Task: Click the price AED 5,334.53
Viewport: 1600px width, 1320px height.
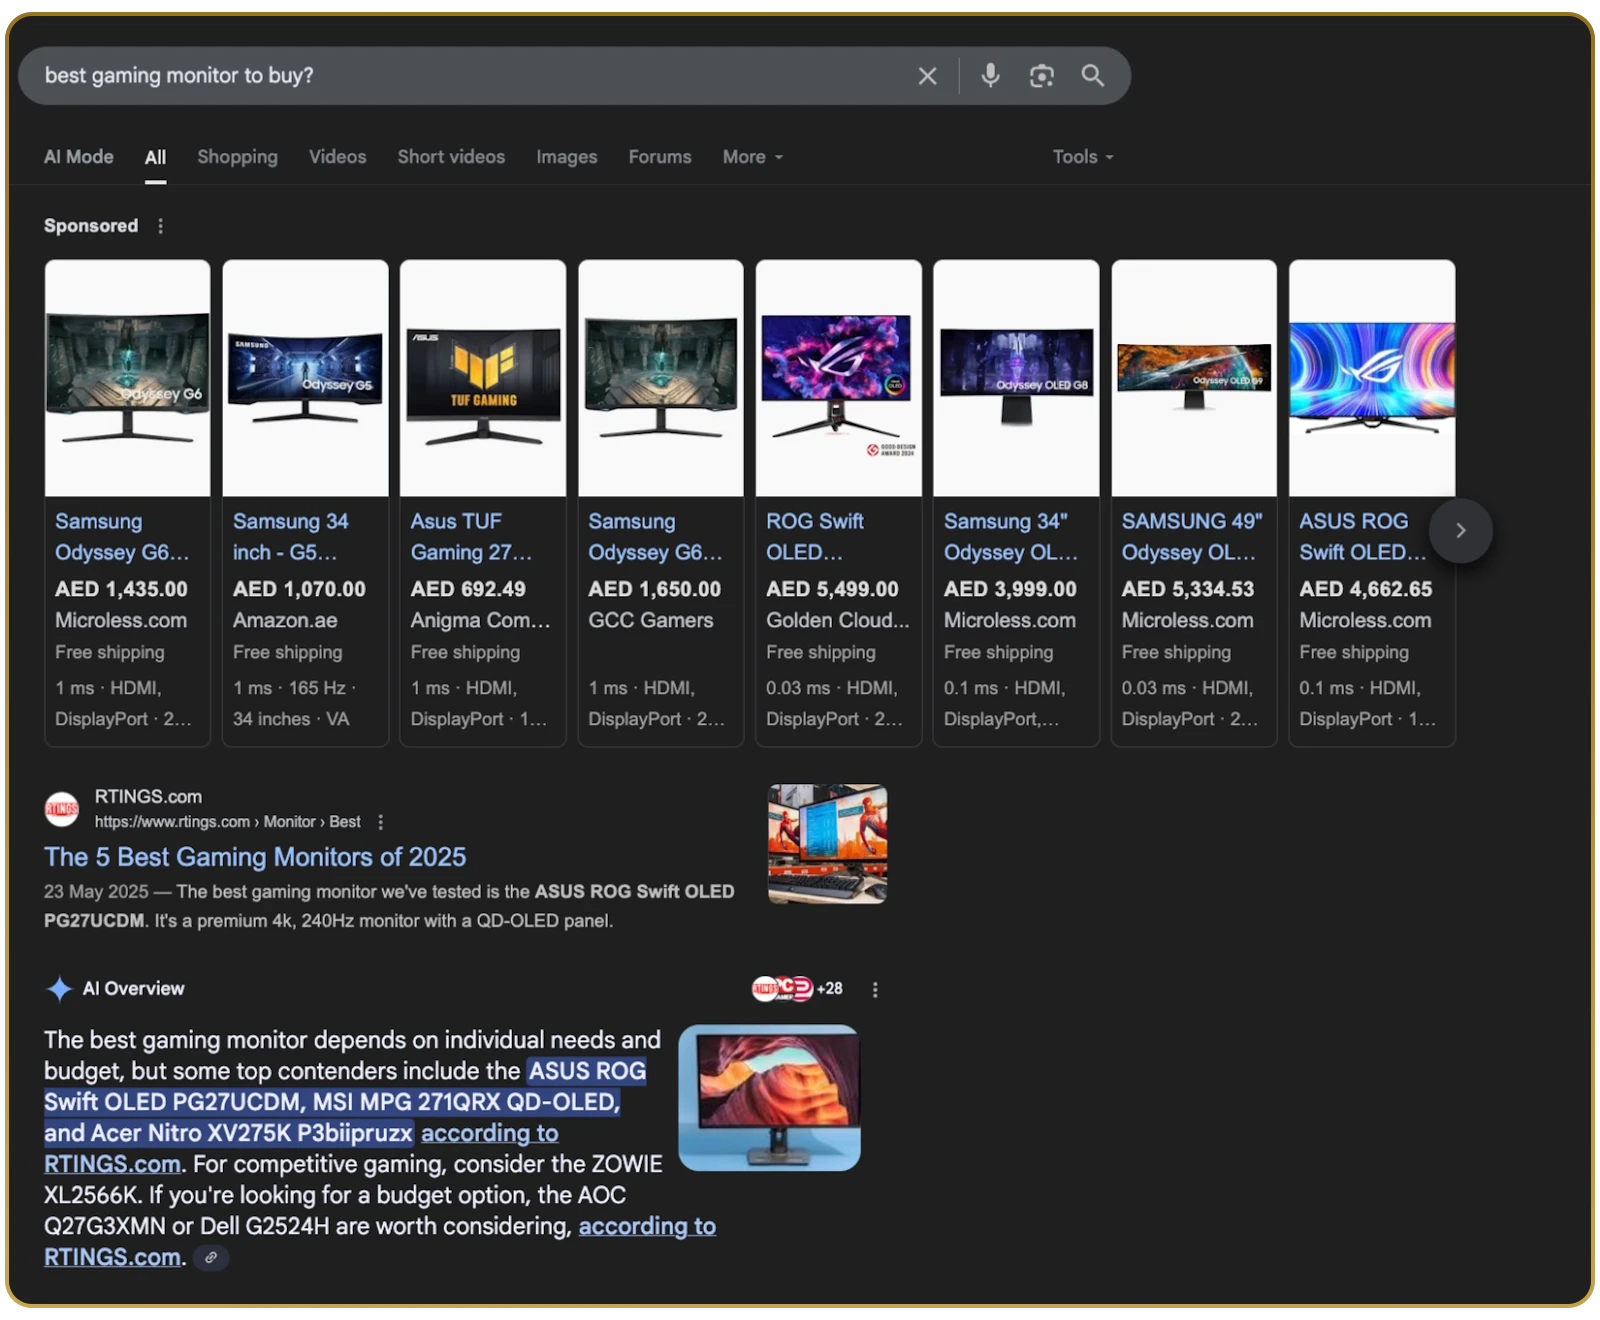Action: pos(1188,590)
